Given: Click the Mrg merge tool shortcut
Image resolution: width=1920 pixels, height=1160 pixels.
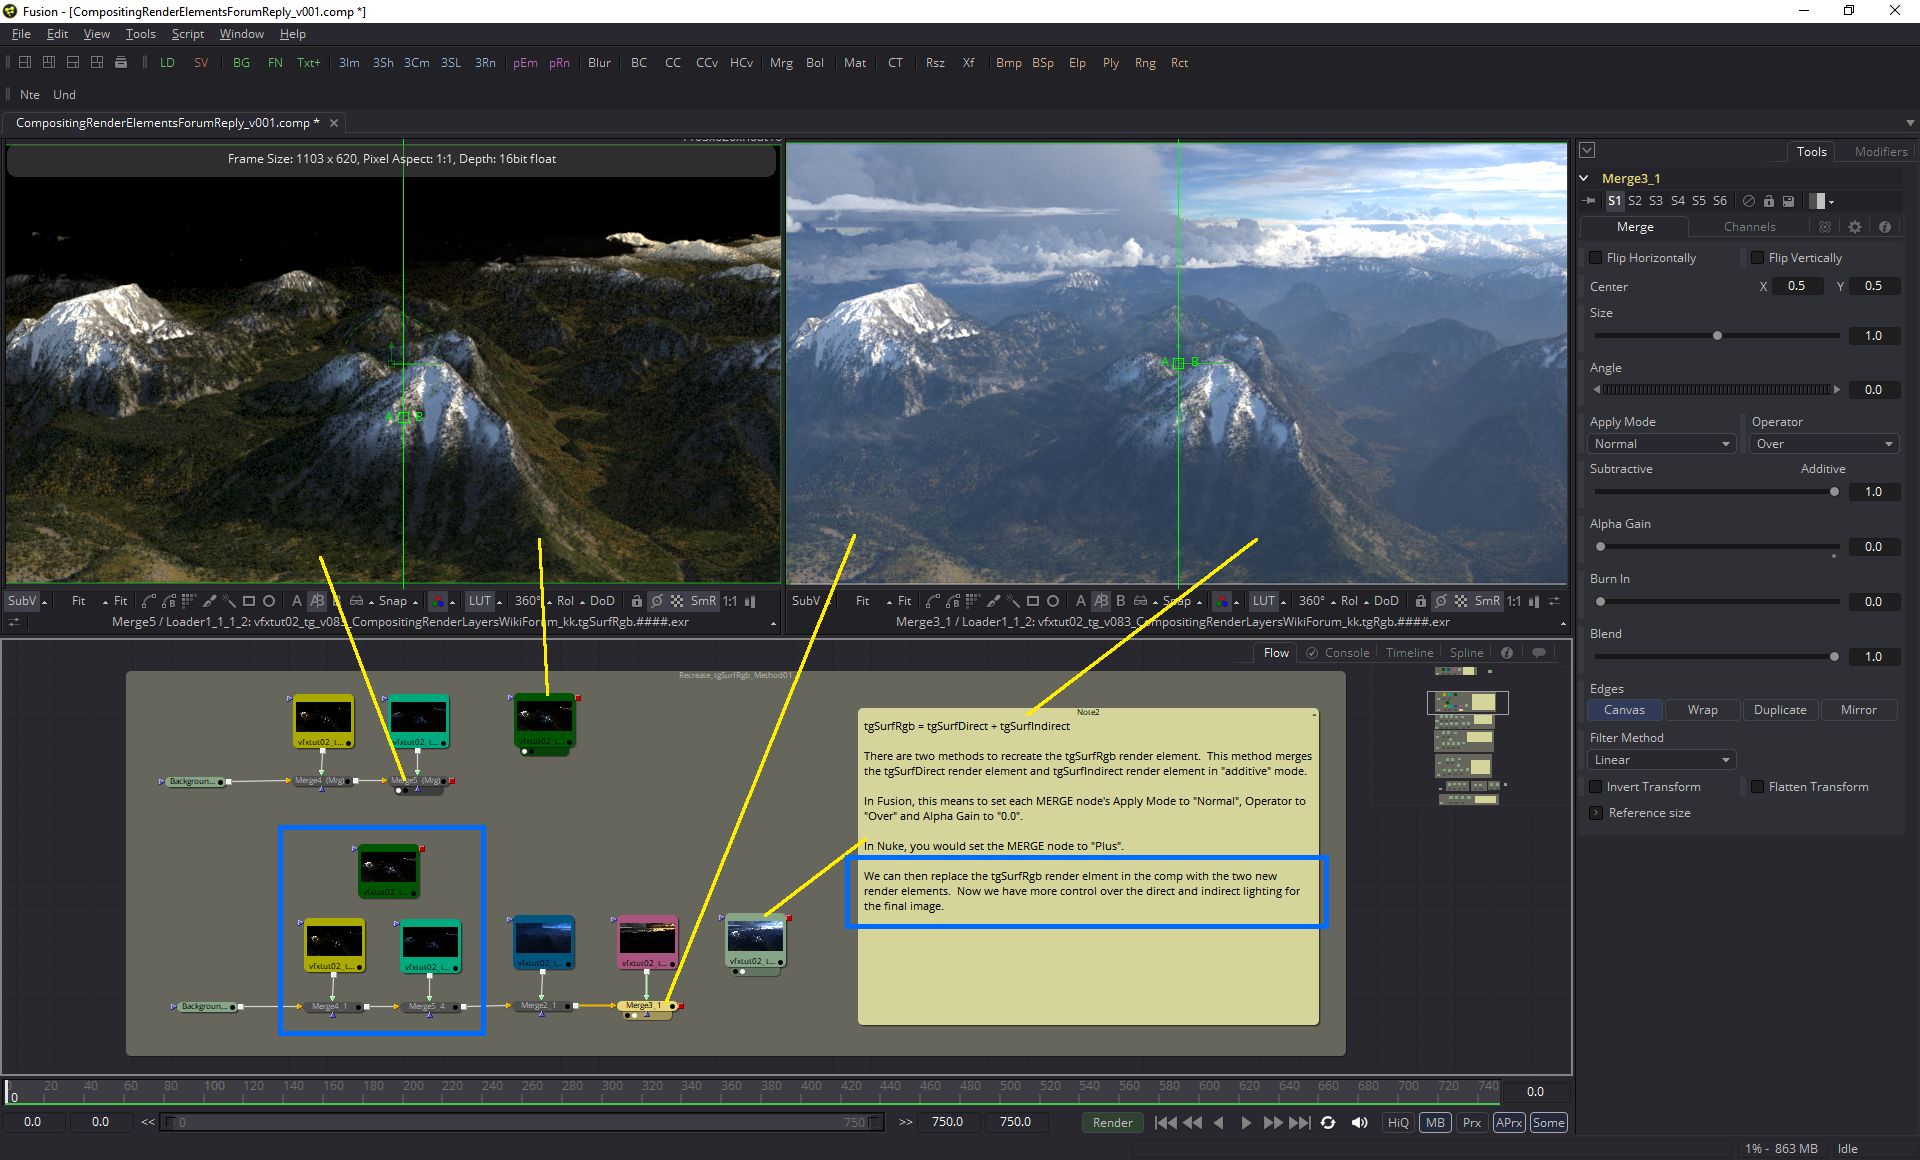Looking at the screenshot, I should click(x=781, y=62).
